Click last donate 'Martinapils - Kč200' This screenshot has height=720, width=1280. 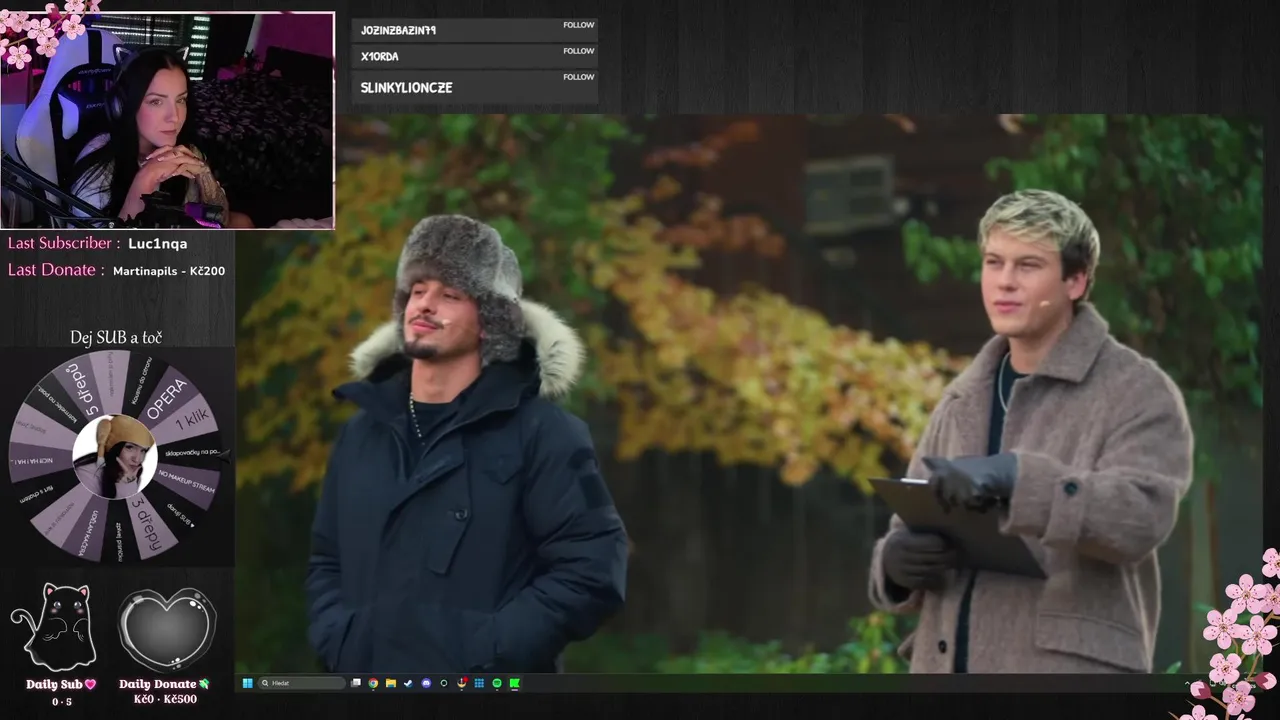(x=169, y=271)
